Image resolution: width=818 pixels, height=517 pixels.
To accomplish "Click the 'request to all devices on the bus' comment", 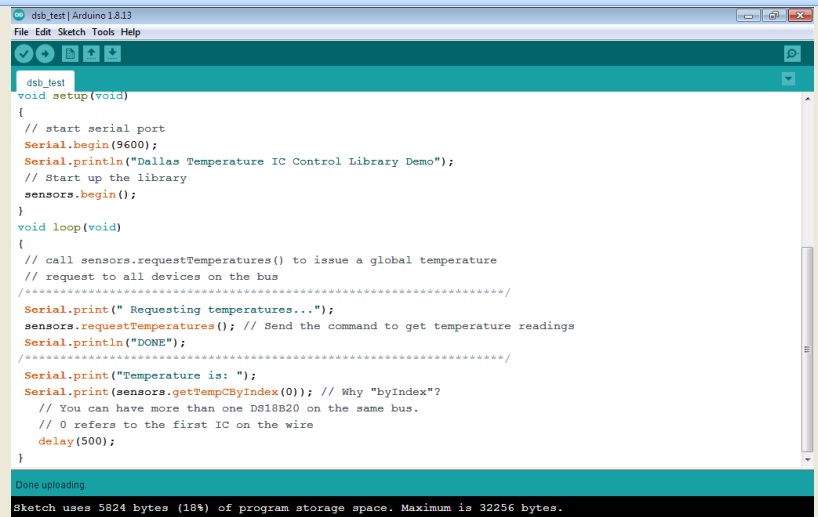I will point(151,277).
